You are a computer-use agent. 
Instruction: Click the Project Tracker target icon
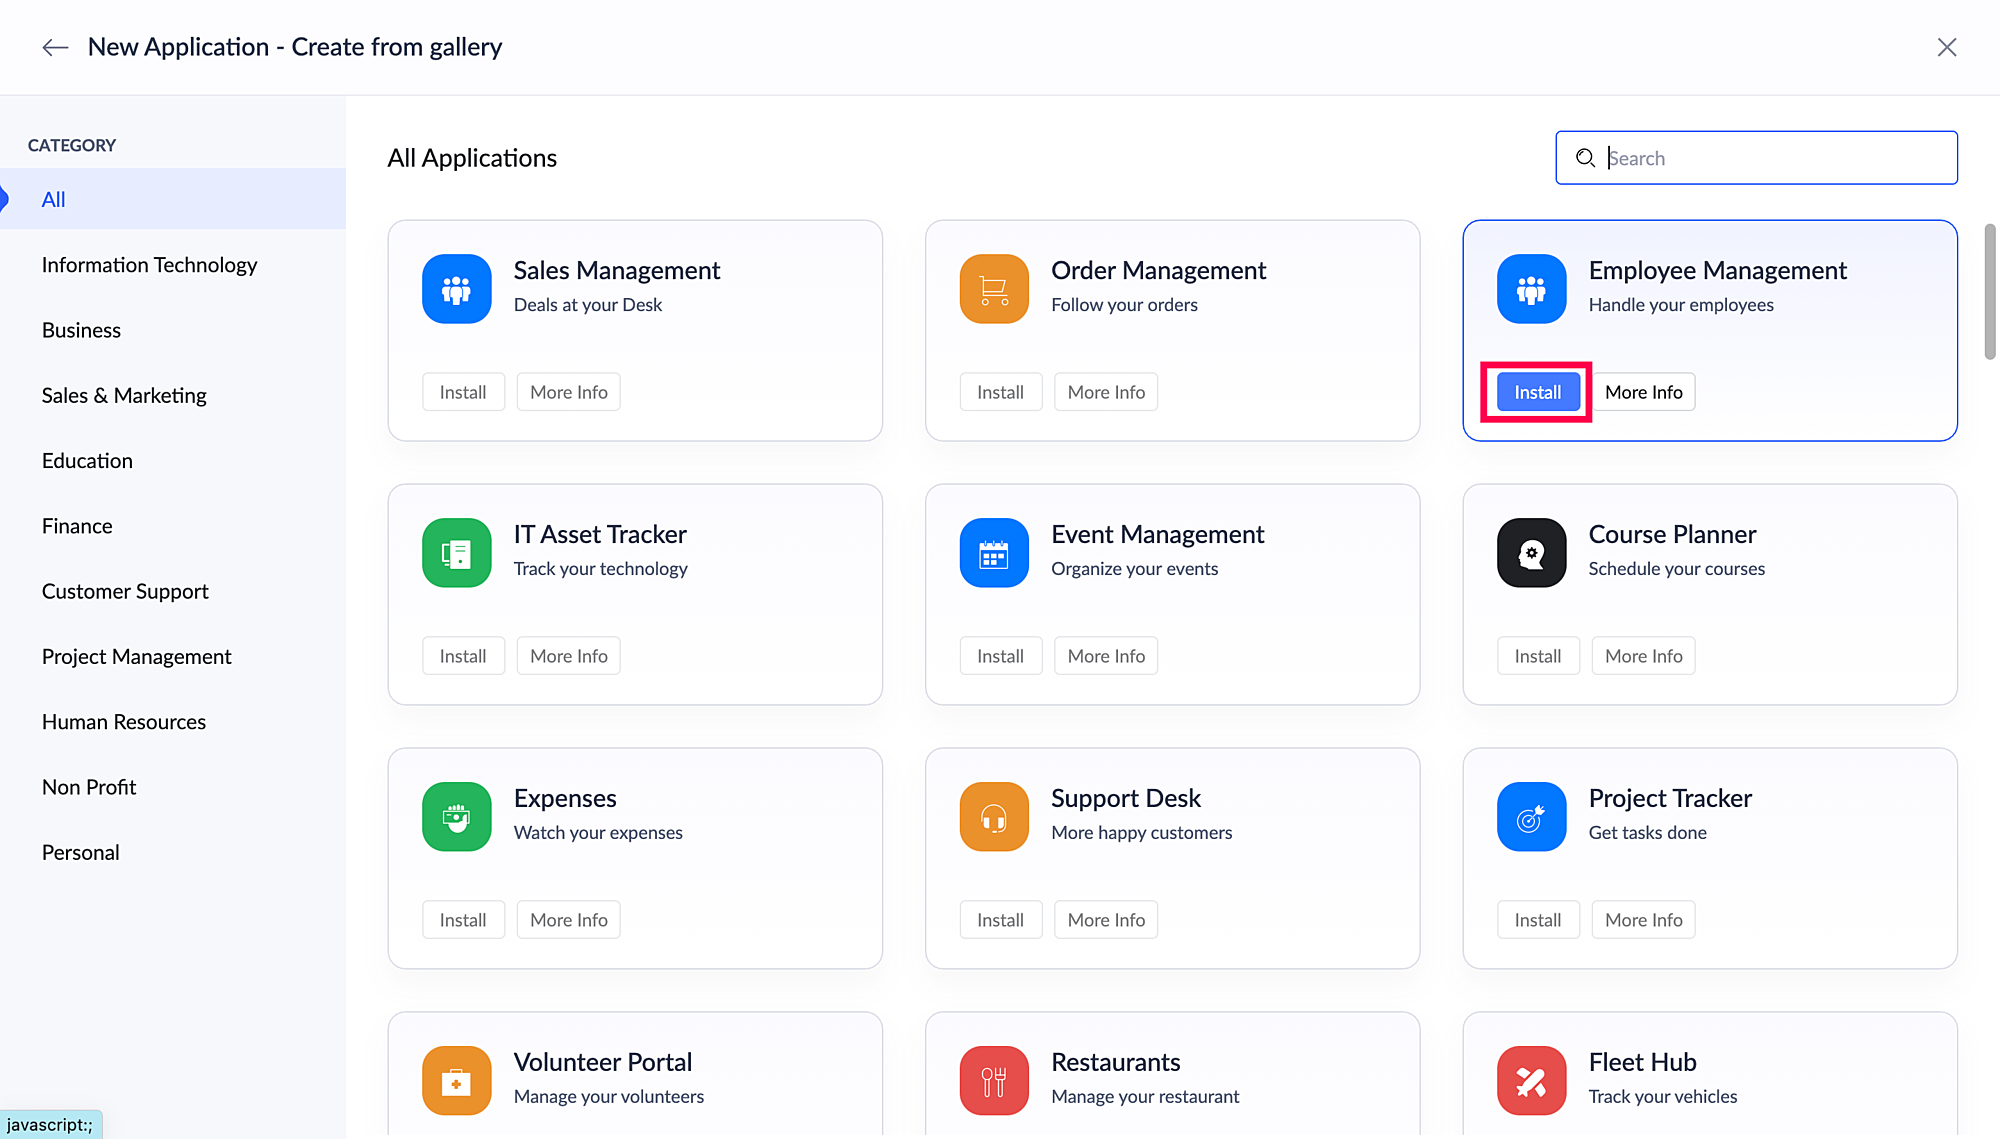(x=1531, y=817)
